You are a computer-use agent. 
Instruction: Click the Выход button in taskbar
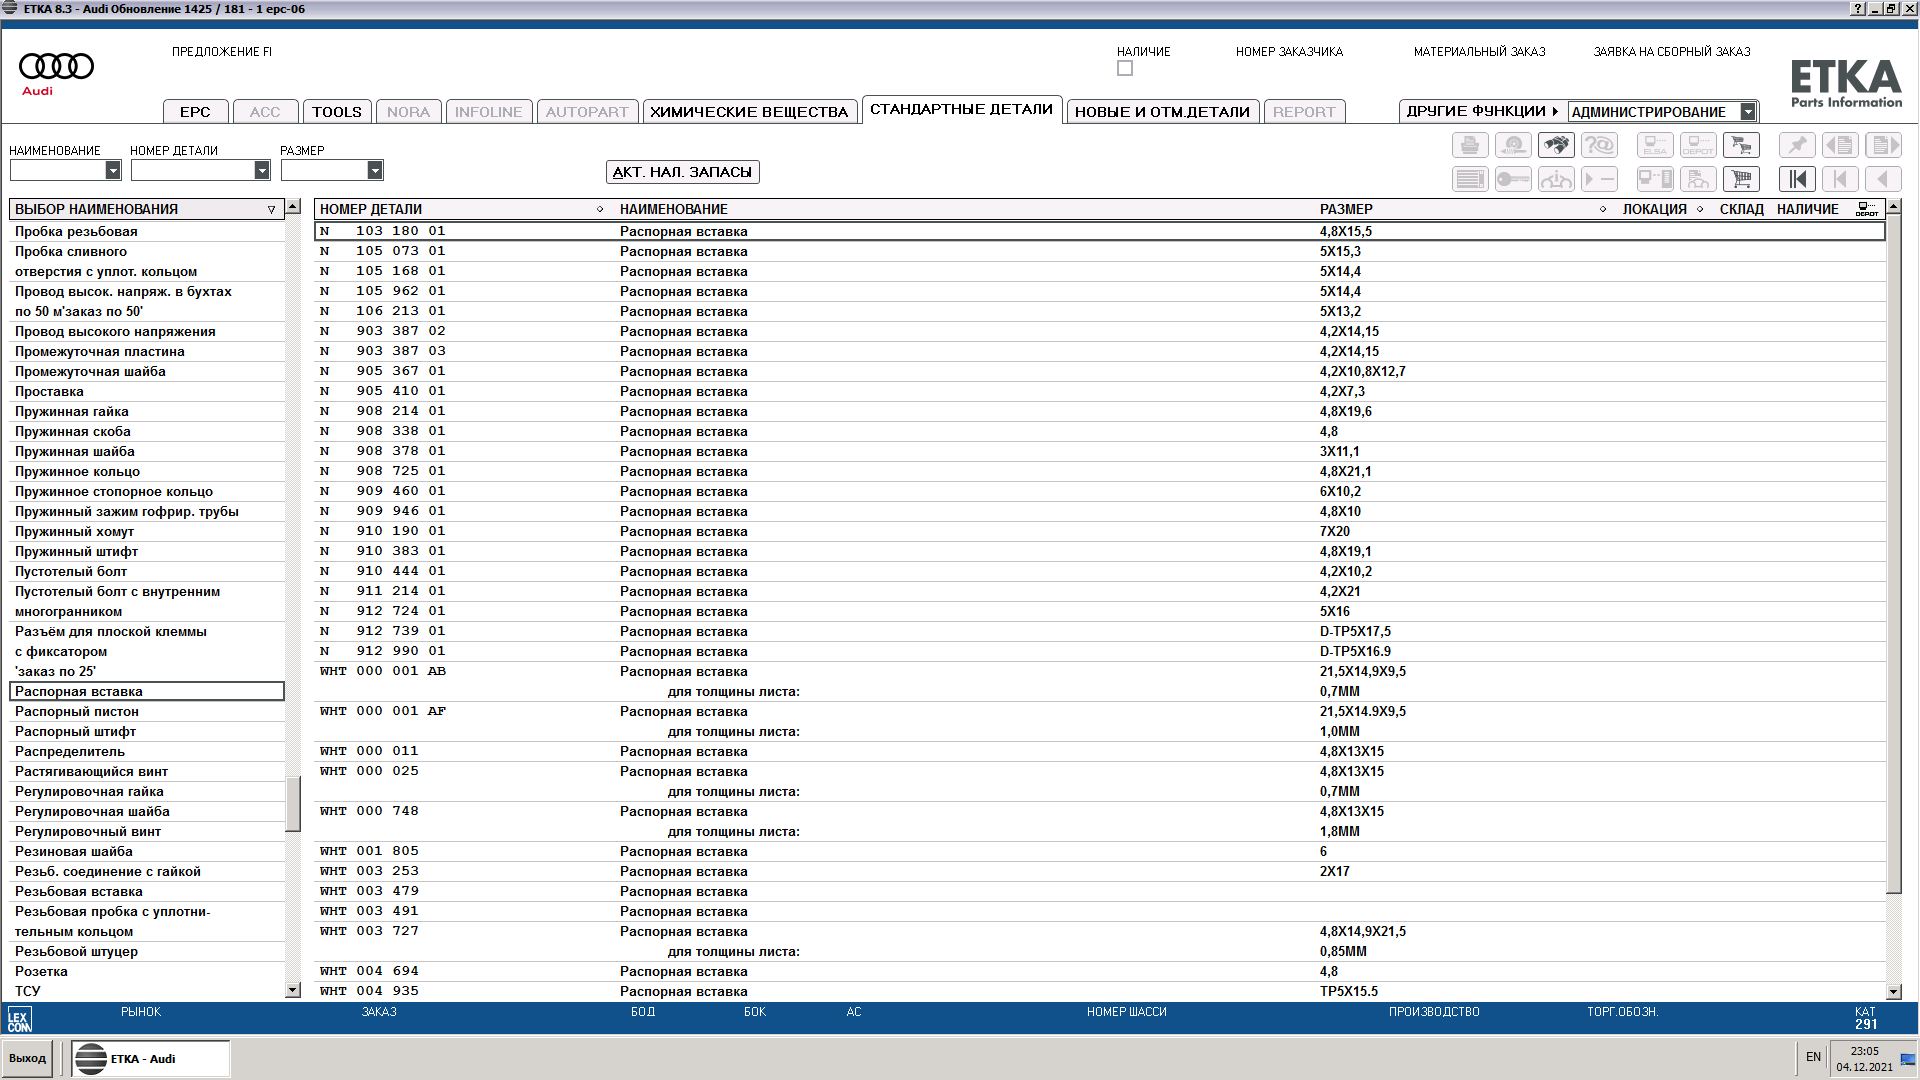pos(28,1058)
